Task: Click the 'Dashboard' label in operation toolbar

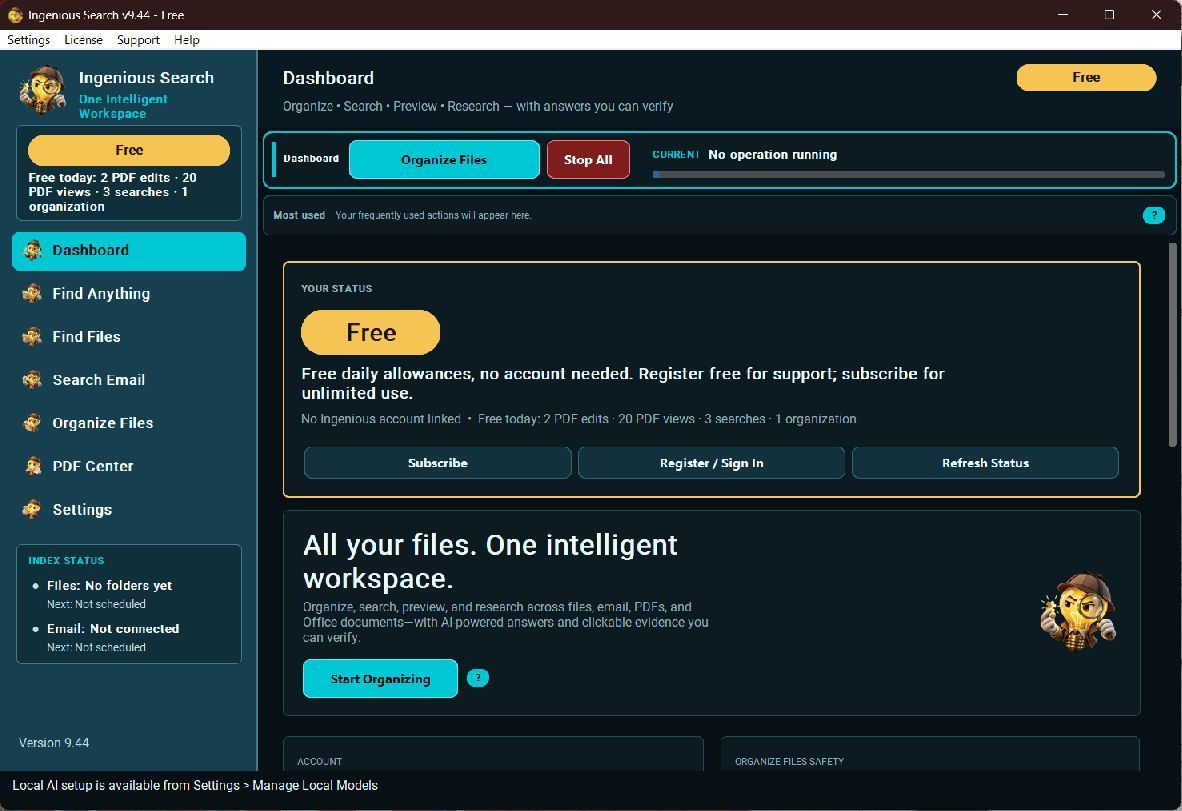Action: point(311,158)
